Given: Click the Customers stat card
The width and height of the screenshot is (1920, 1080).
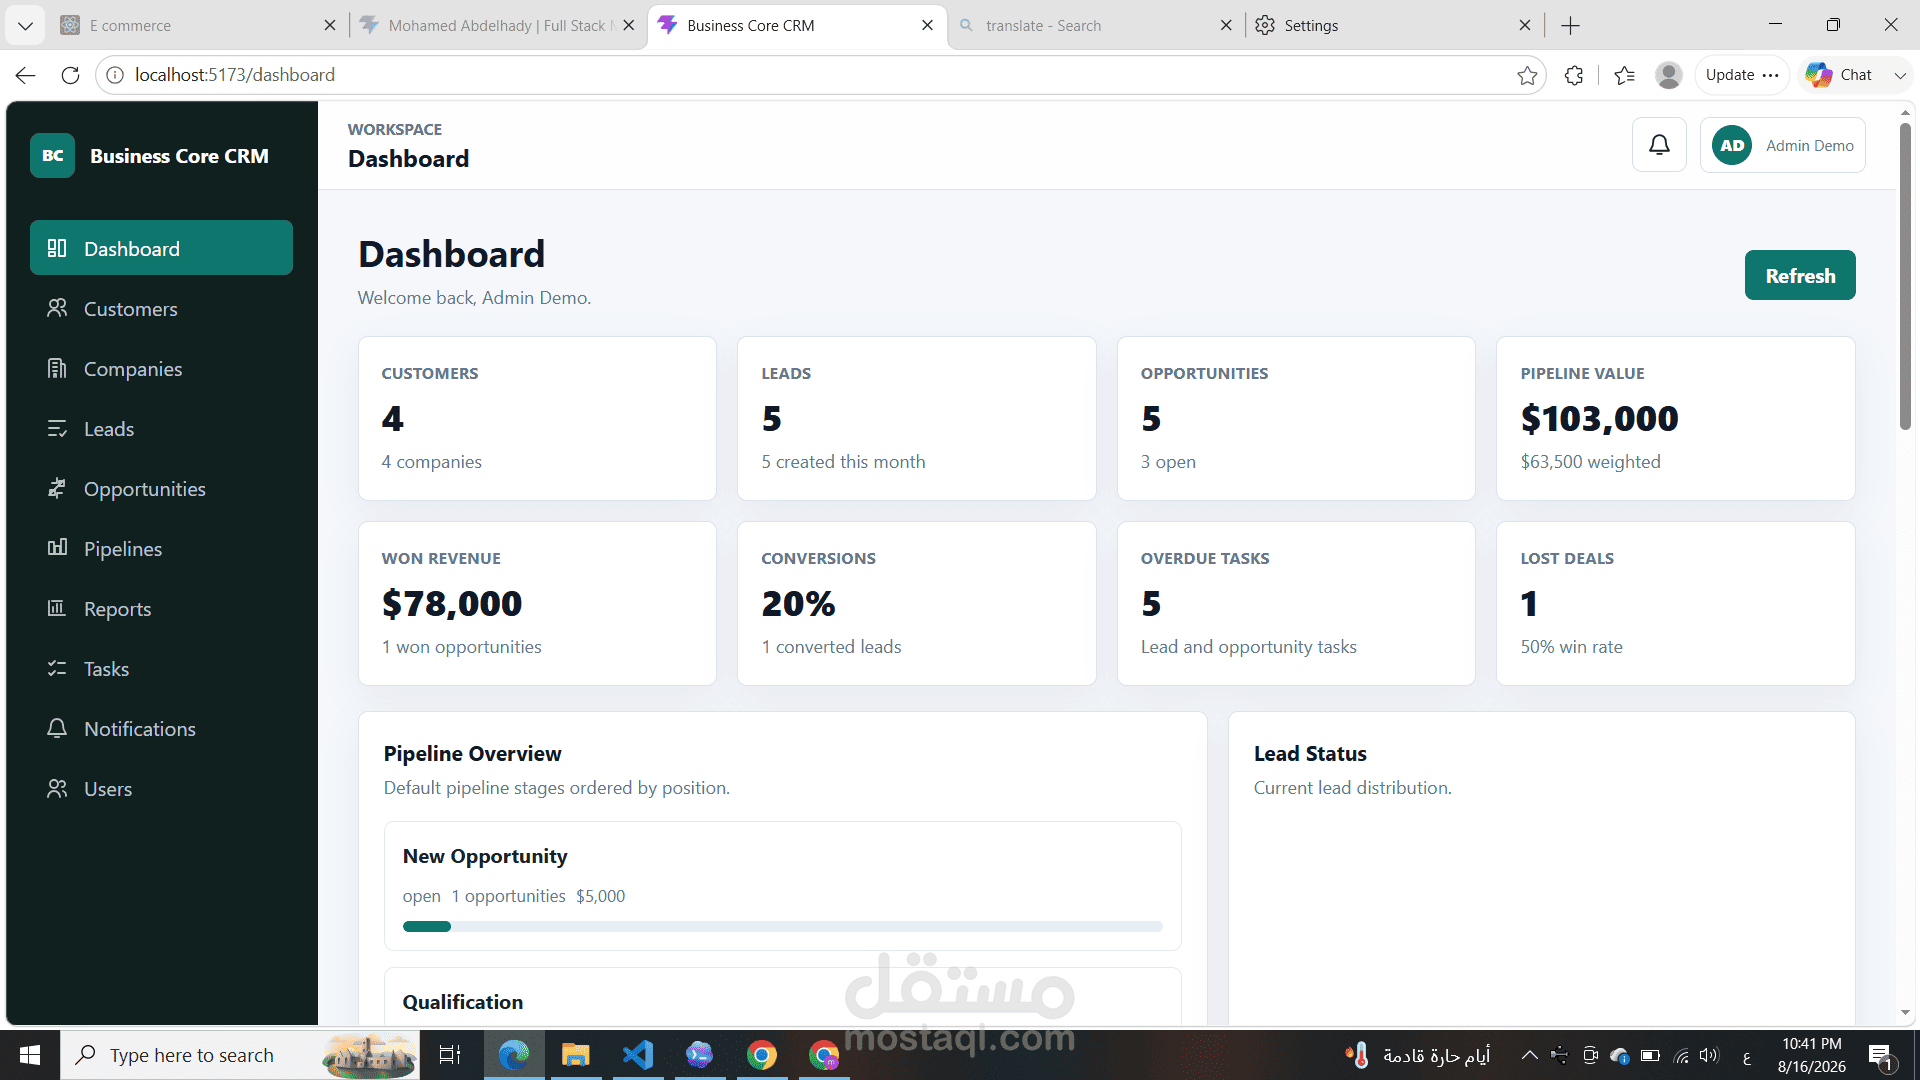Looking at the screenshot, I should pyautogui.click(x=537, y=418).
